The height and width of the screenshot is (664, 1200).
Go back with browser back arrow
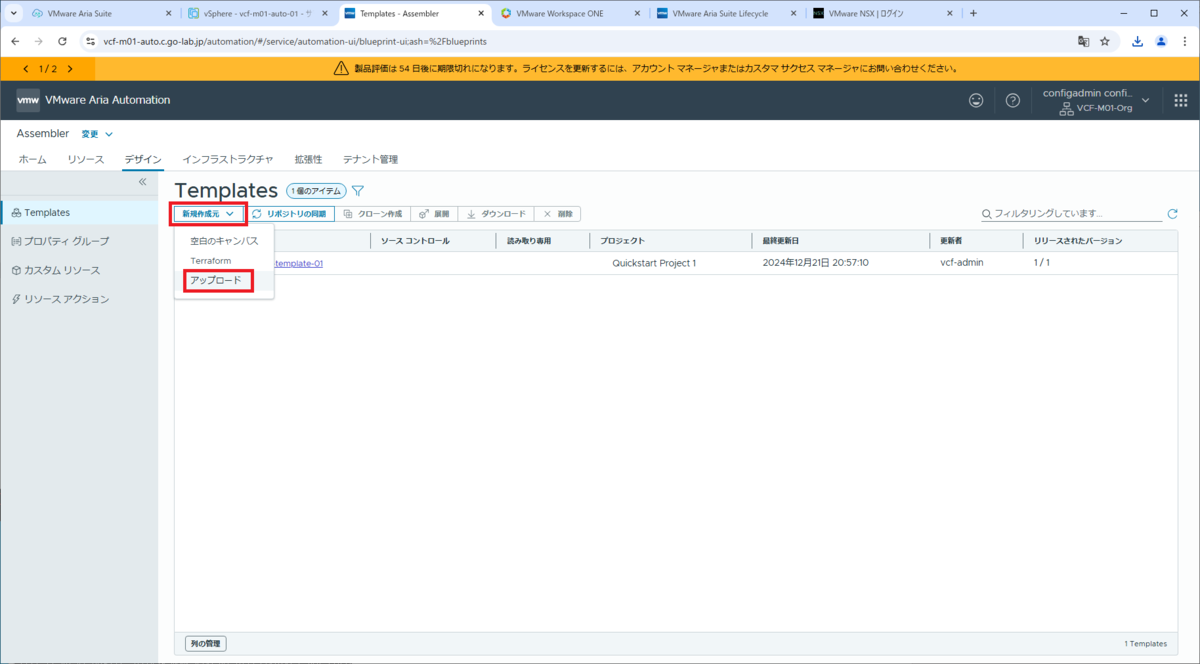15,41
